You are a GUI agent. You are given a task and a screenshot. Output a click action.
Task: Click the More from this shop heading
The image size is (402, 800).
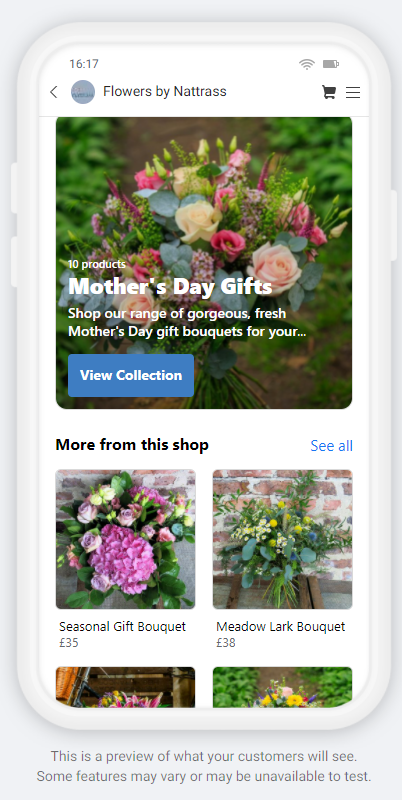[x=132, y=445]
